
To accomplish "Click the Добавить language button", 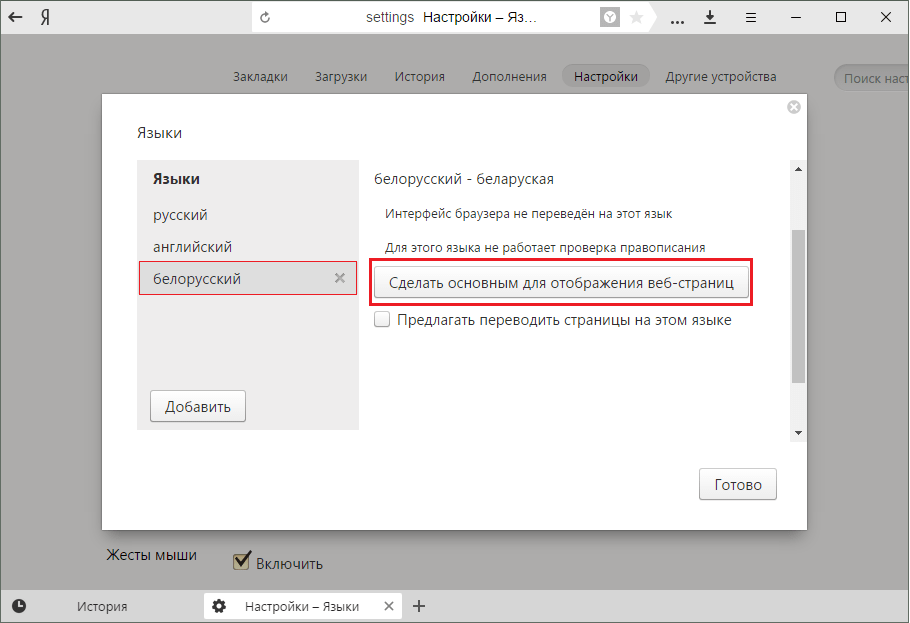I will pos(197,406).
